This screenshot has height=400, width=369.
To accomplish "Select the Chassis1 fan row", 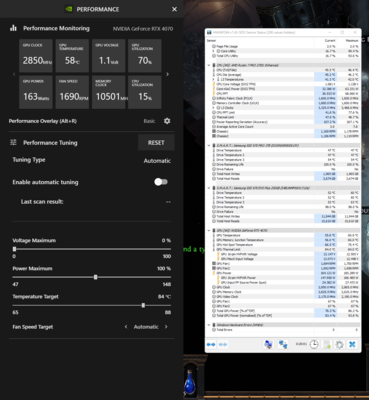I will 283,131.
